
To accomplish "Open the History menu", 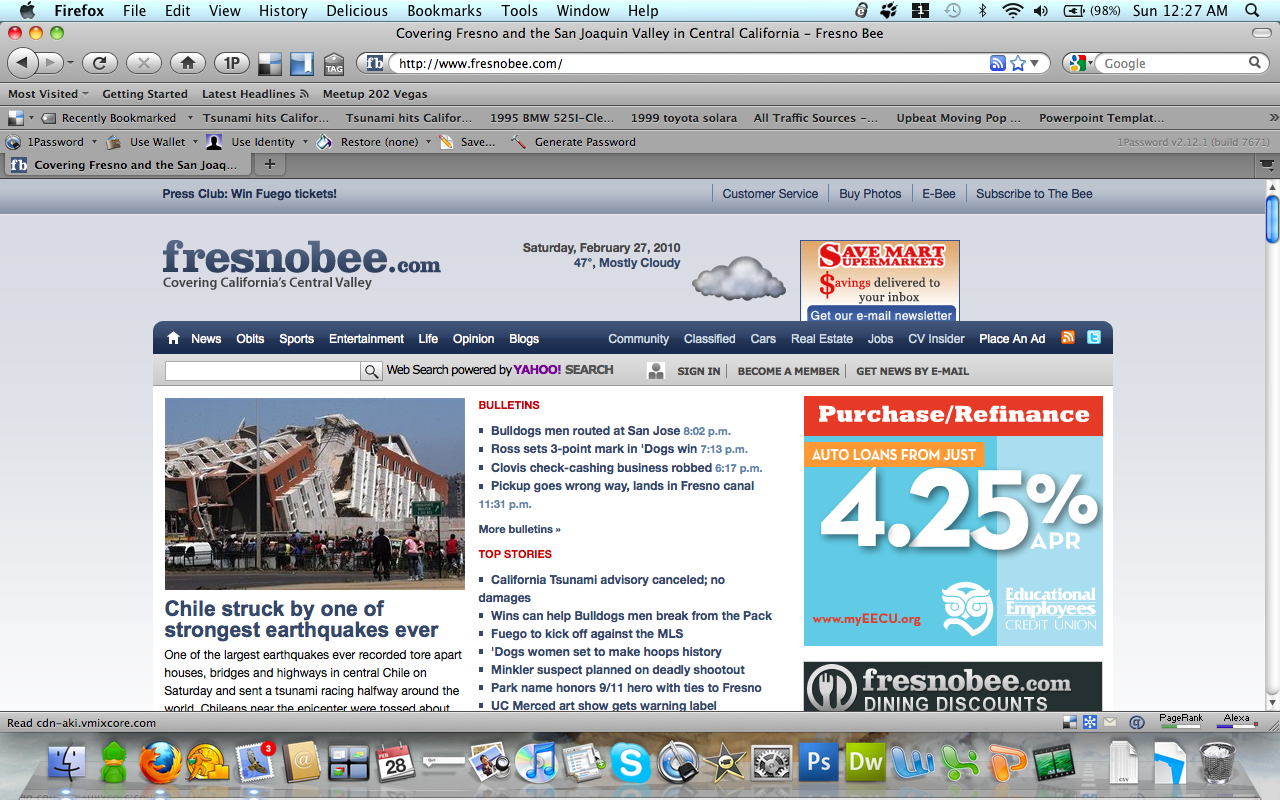I will click(x=283, y=11).
